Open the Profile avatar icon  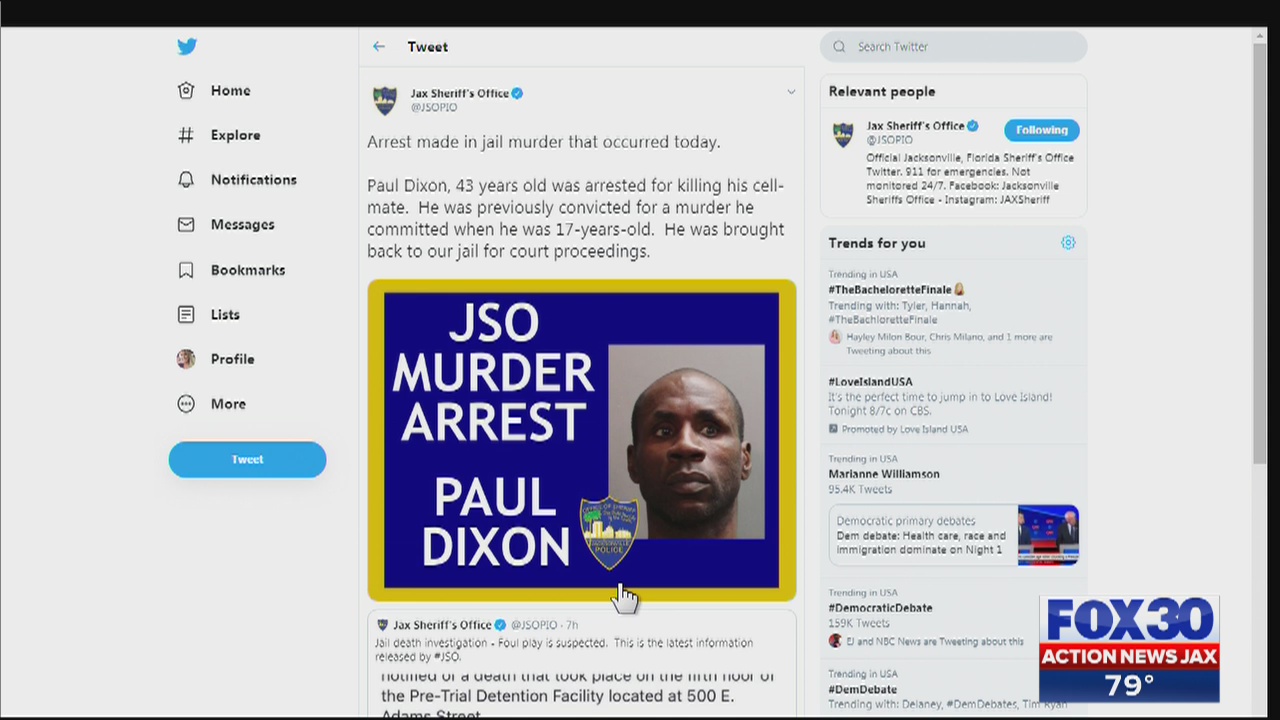pyautogui.click(x=186, y=359)
